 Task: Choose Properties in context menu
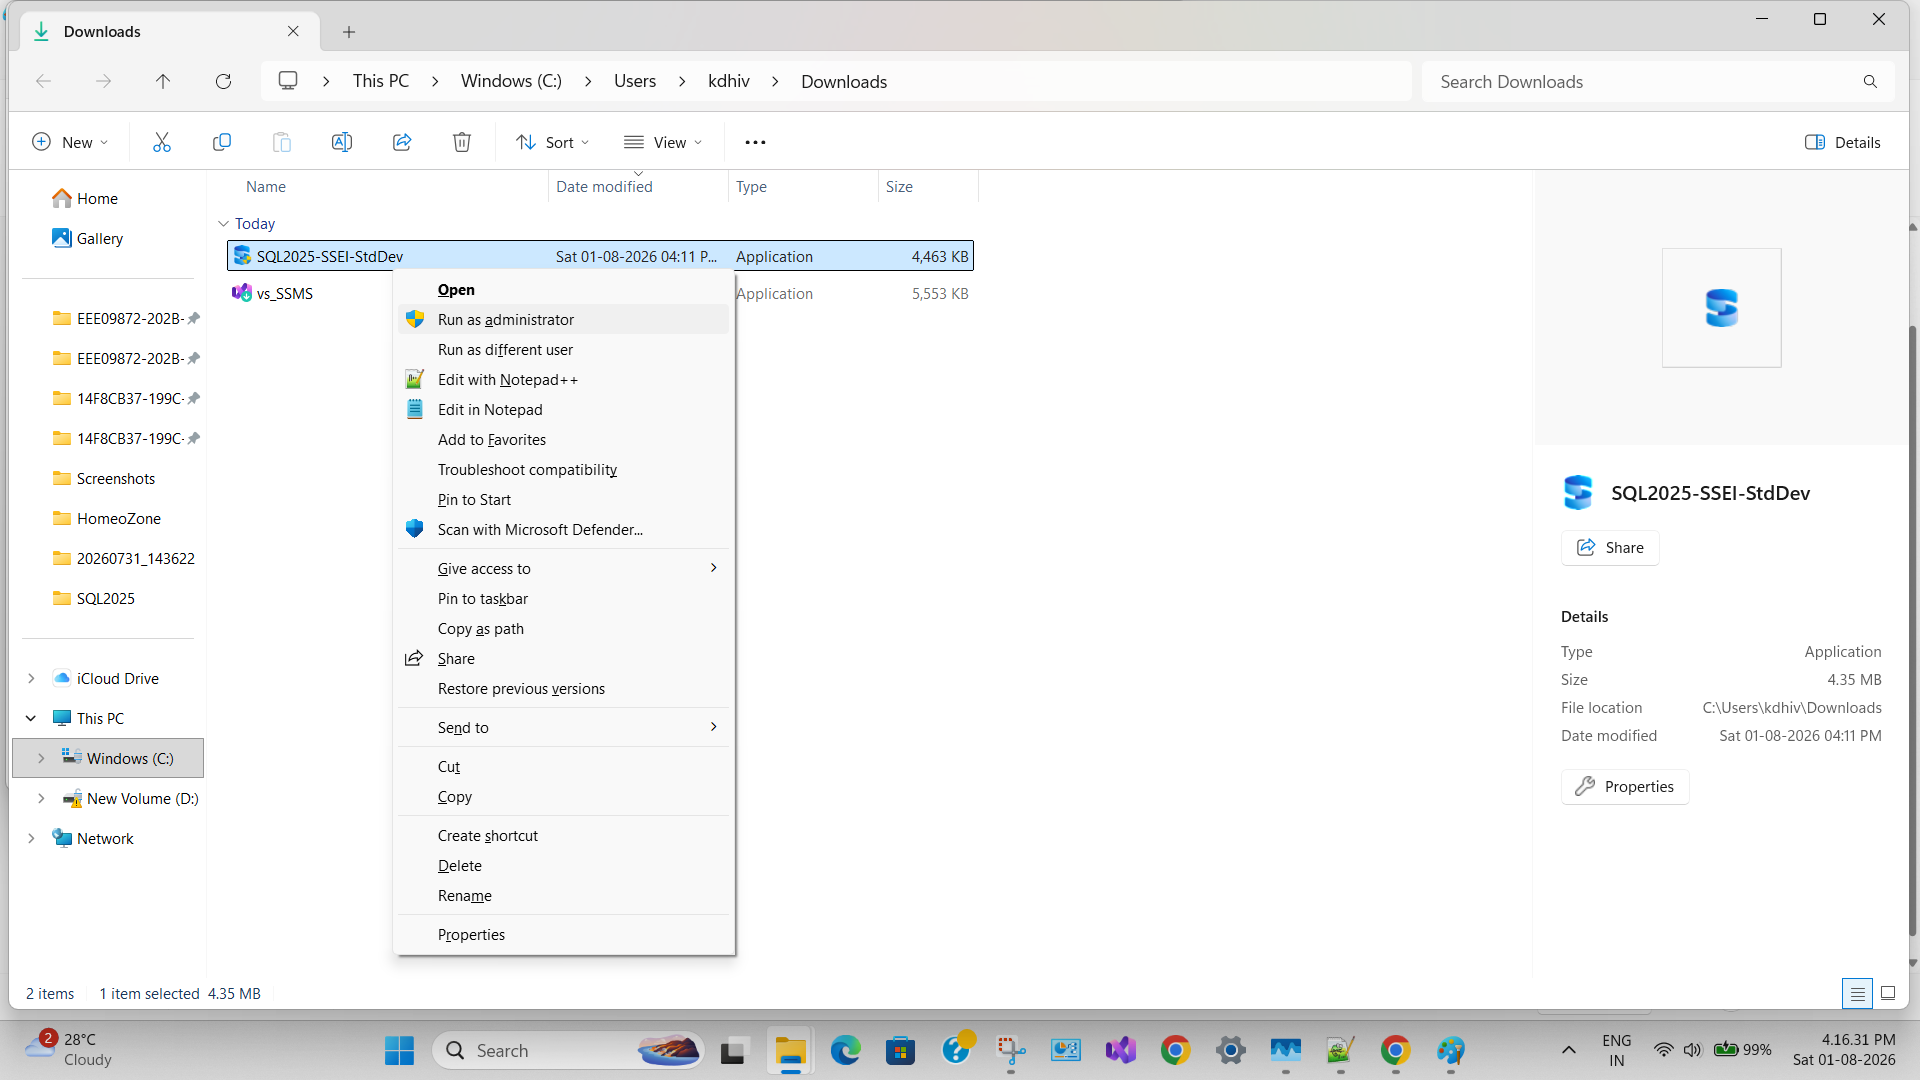[x=564, y=934]
